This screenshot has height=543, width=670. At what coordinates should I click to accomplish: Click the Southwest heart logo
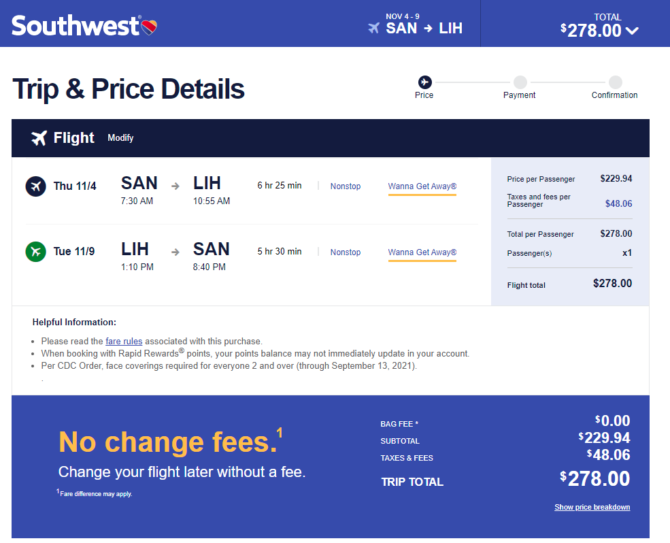[149, 27]
